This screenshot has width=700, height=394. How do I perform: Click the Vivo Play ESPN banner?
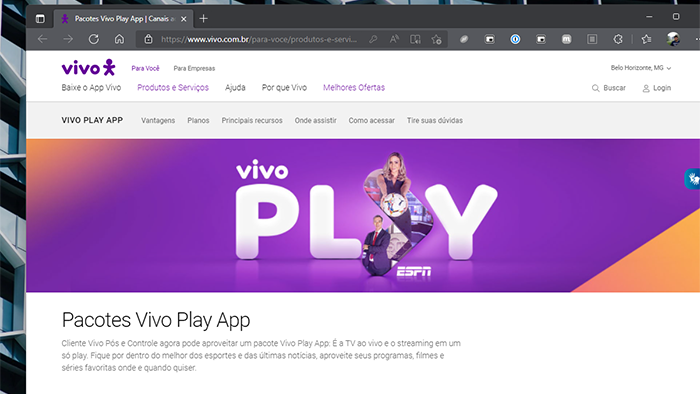pyautogui.click(x=363, y=216)
